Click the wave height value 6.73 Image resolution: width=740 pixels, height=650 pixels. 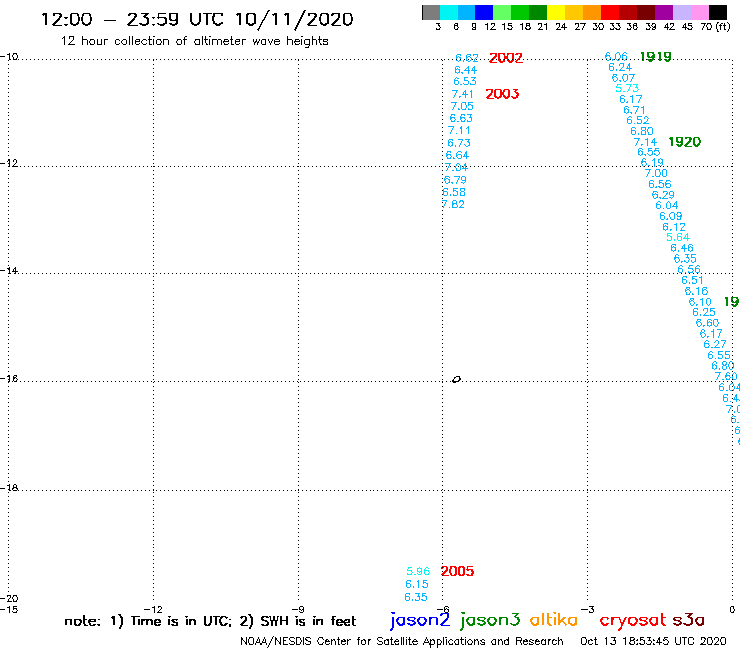point(459,143)
